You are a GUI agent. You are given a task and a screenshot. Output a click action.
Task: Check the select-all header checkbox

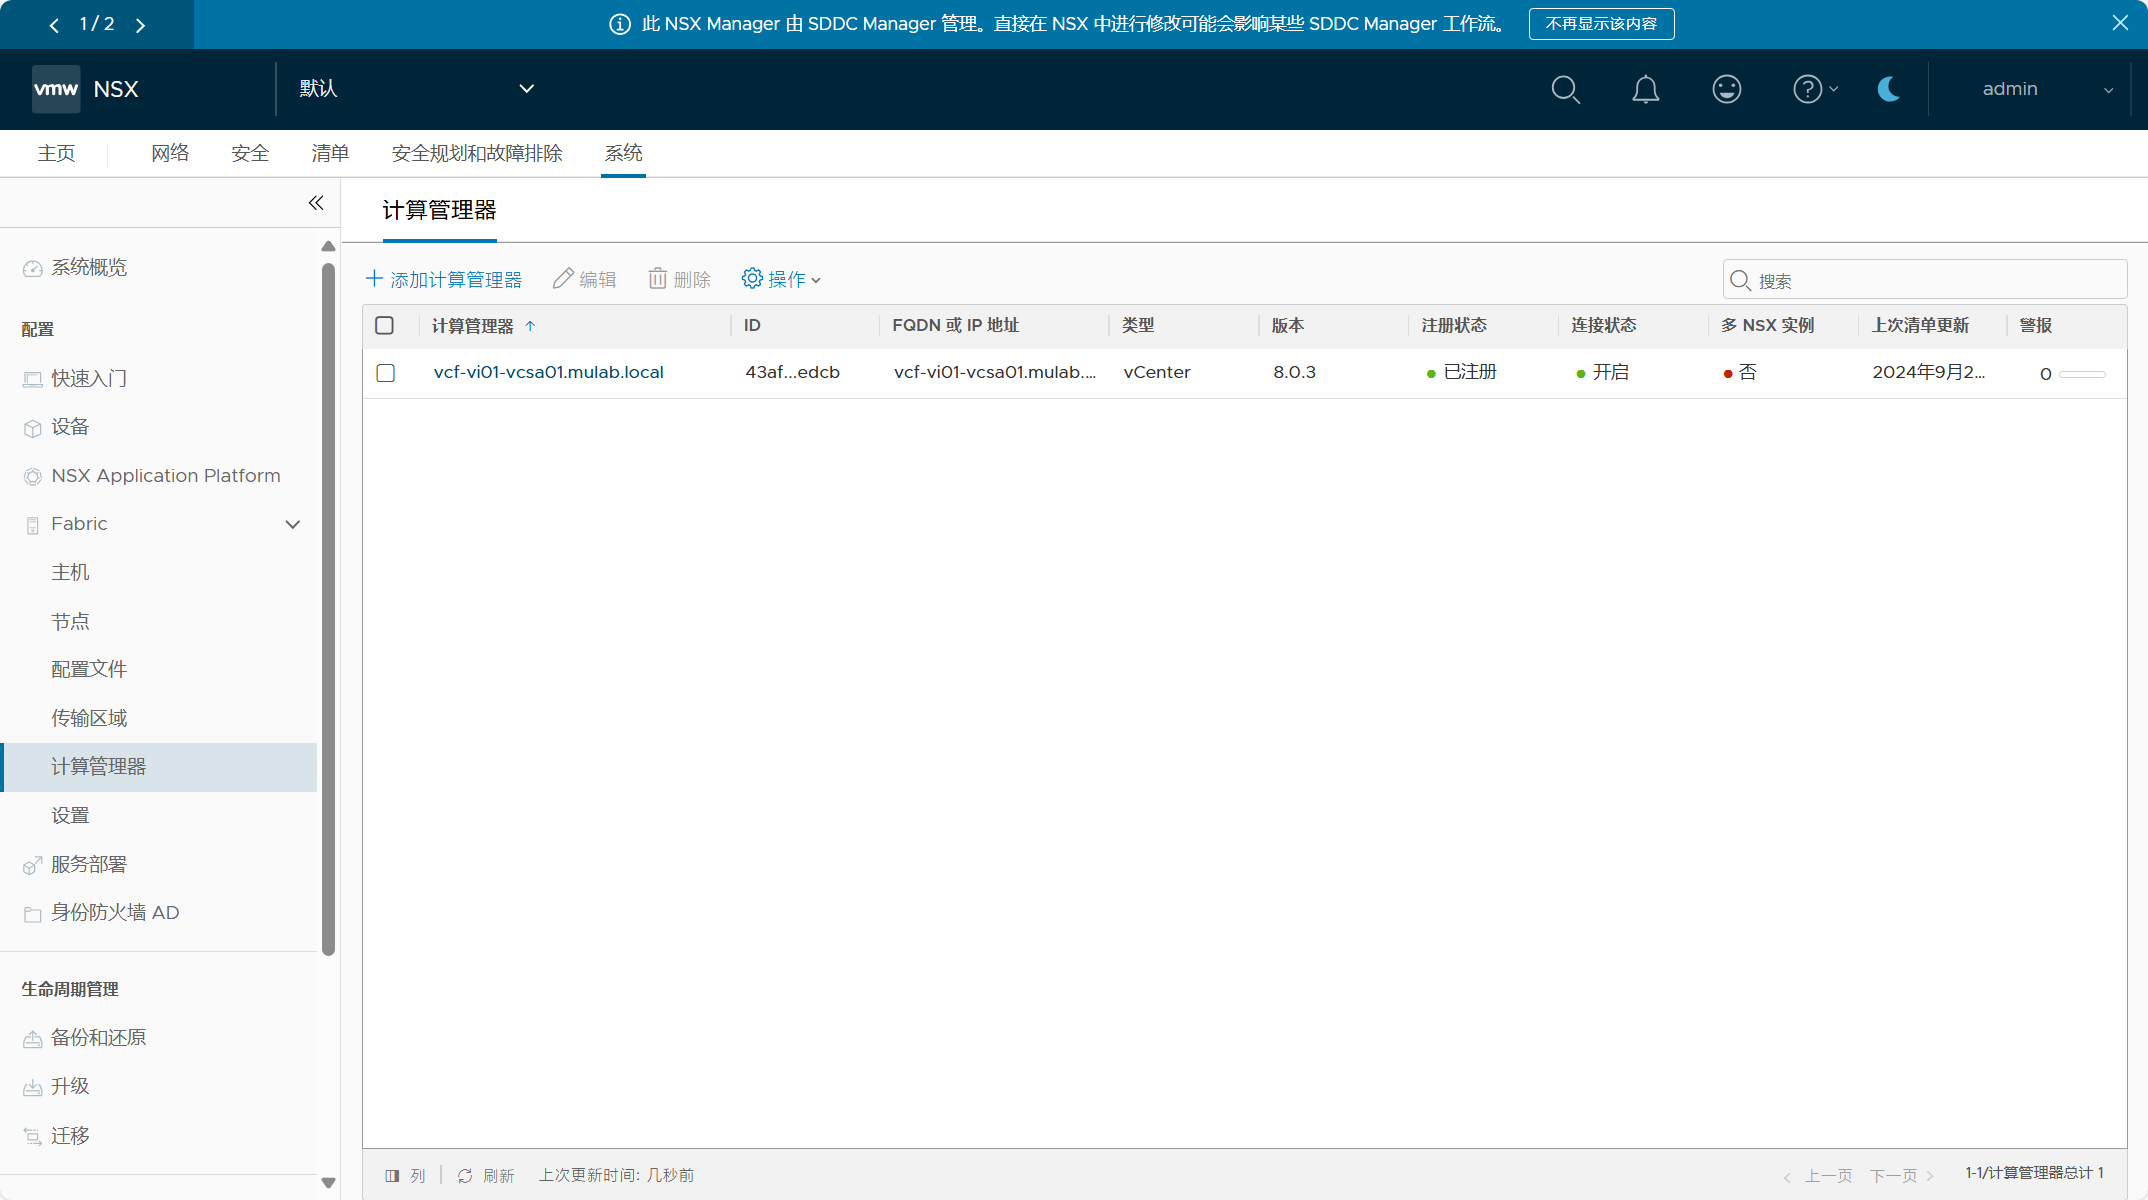click(x=384, y=326)
